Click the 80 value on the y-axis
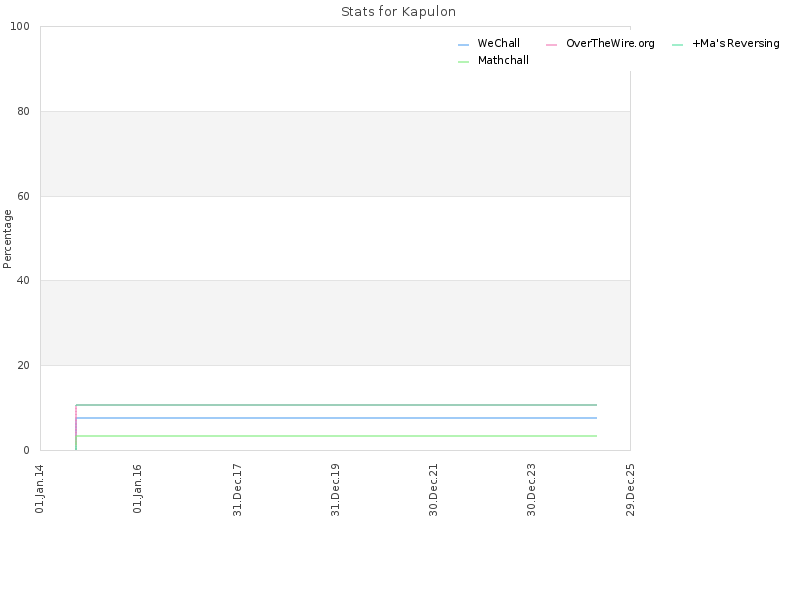Viewport: 800px width, 600px height. (x=23, y=111)
